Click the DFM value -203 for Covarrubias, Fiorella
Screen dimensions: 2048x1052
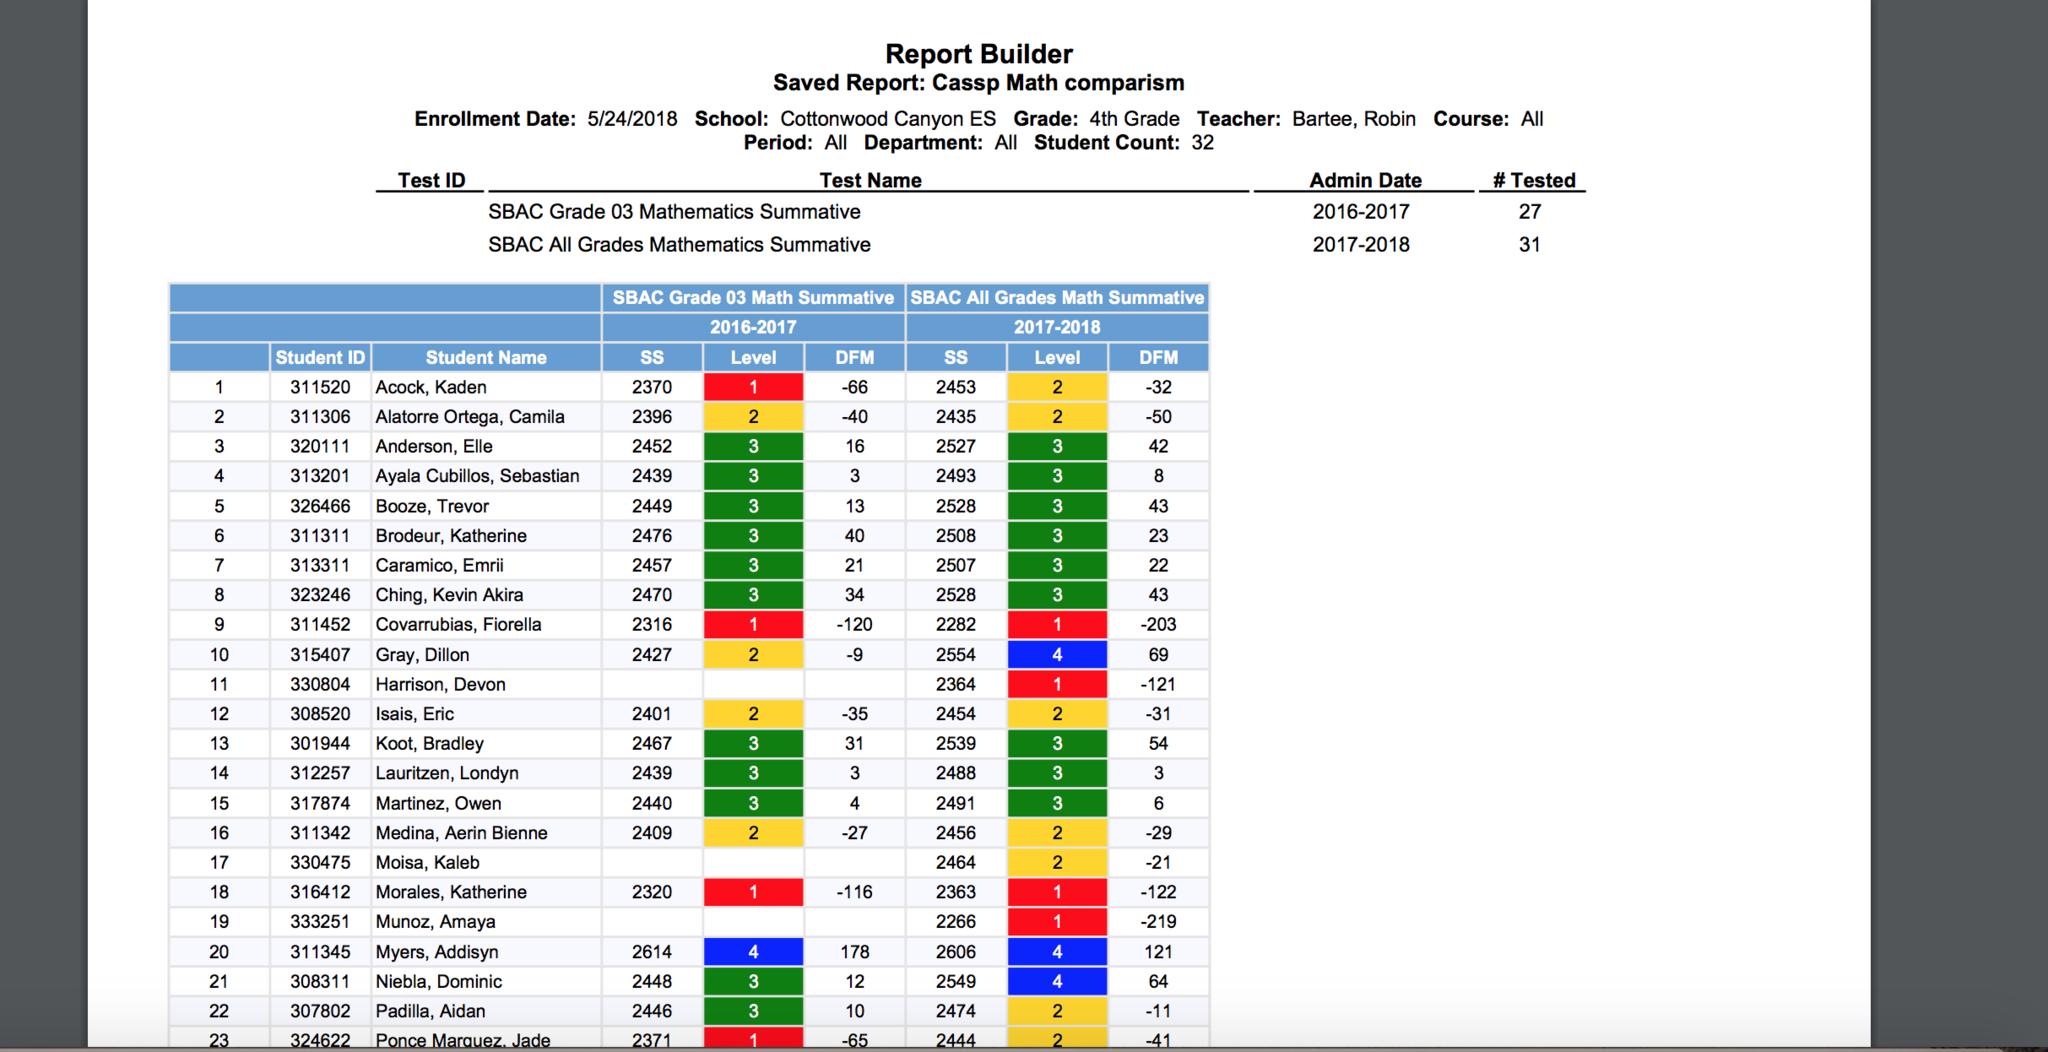coord(1158,625)
